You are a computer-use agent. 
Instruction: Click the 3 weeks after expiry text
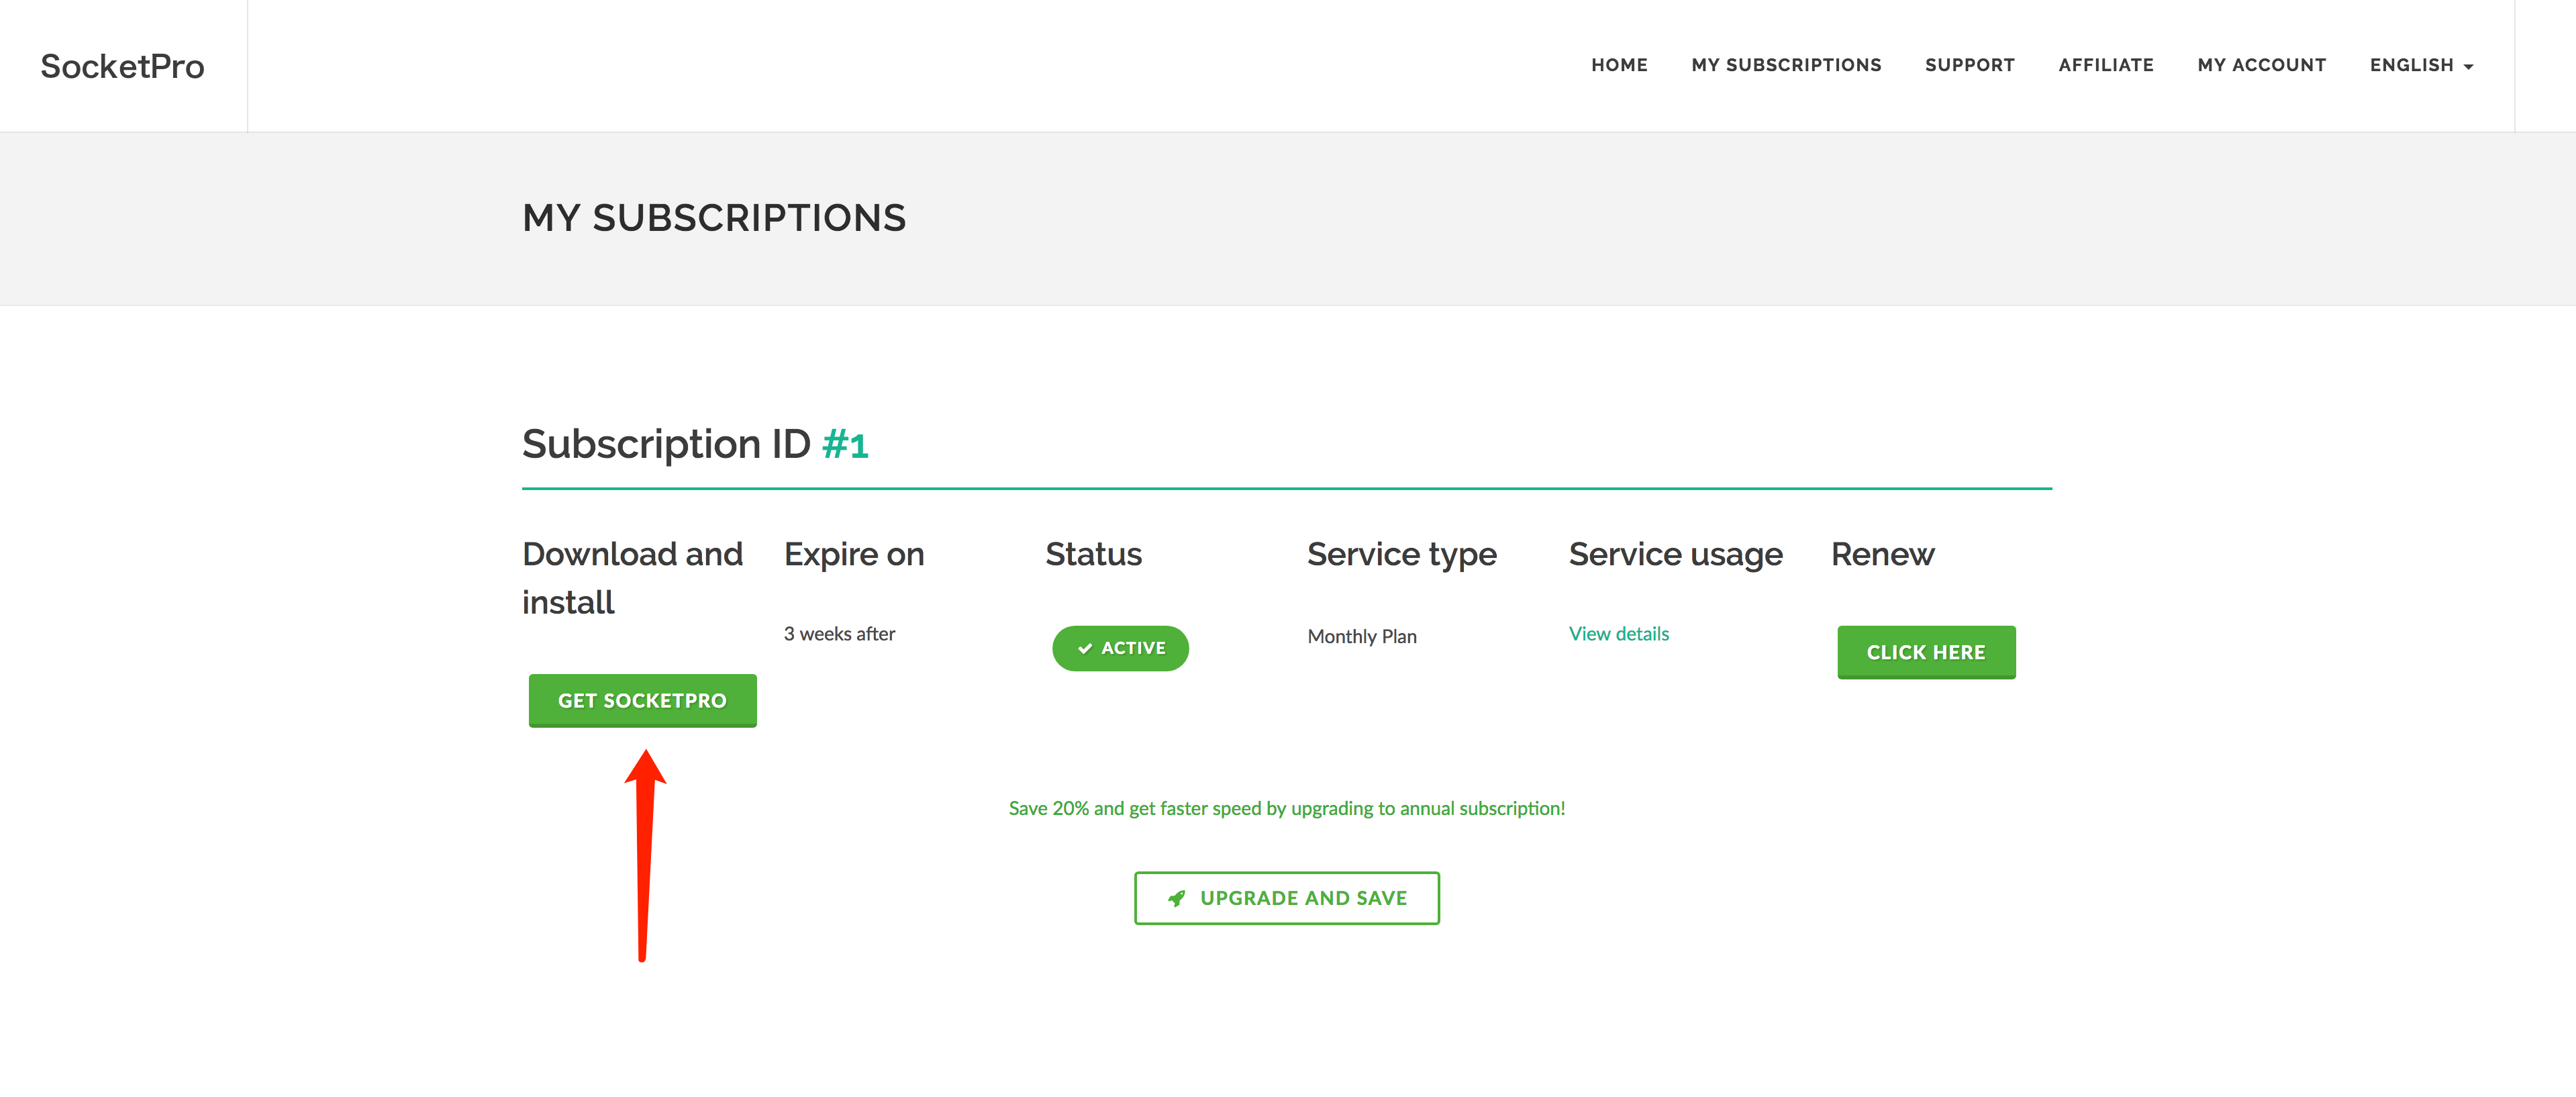coord(839,634)
